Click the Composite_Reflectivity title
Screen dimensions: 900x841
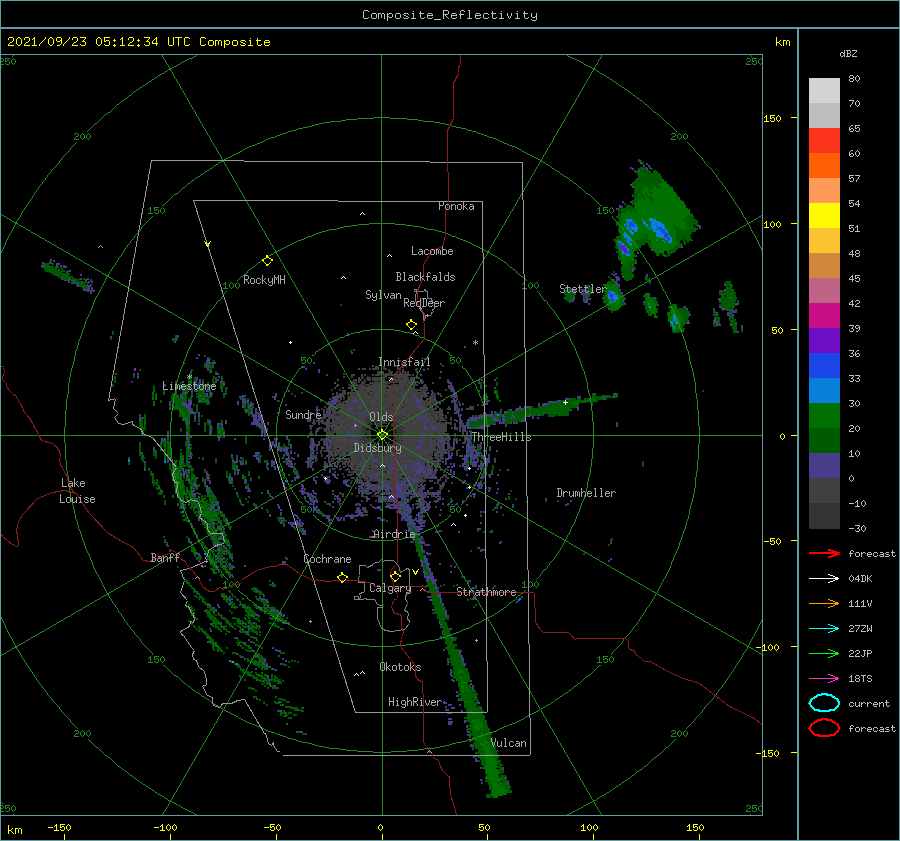(449, 15)
